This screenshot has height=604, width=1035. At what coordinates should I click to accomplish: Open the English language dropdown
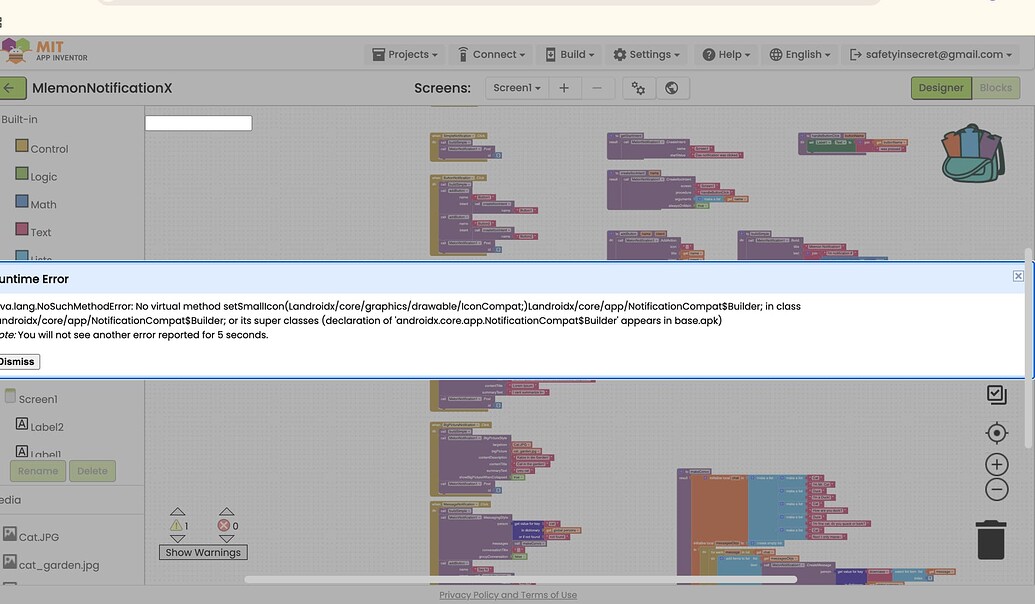[x=800, y=55]
